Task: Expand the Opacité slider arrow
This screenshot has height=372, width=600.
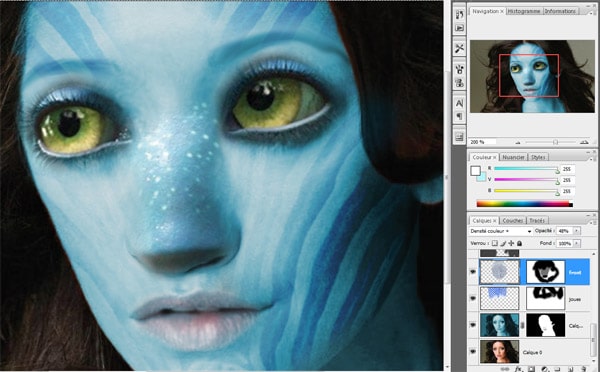Action: pyautogui.click(x=576, y=231)
